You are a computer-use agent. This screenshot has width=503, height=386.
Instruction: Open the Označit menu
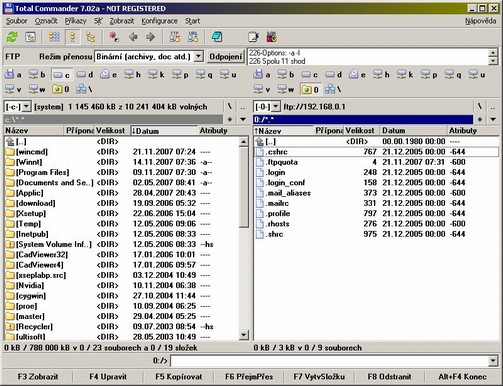tap(46, 21)
